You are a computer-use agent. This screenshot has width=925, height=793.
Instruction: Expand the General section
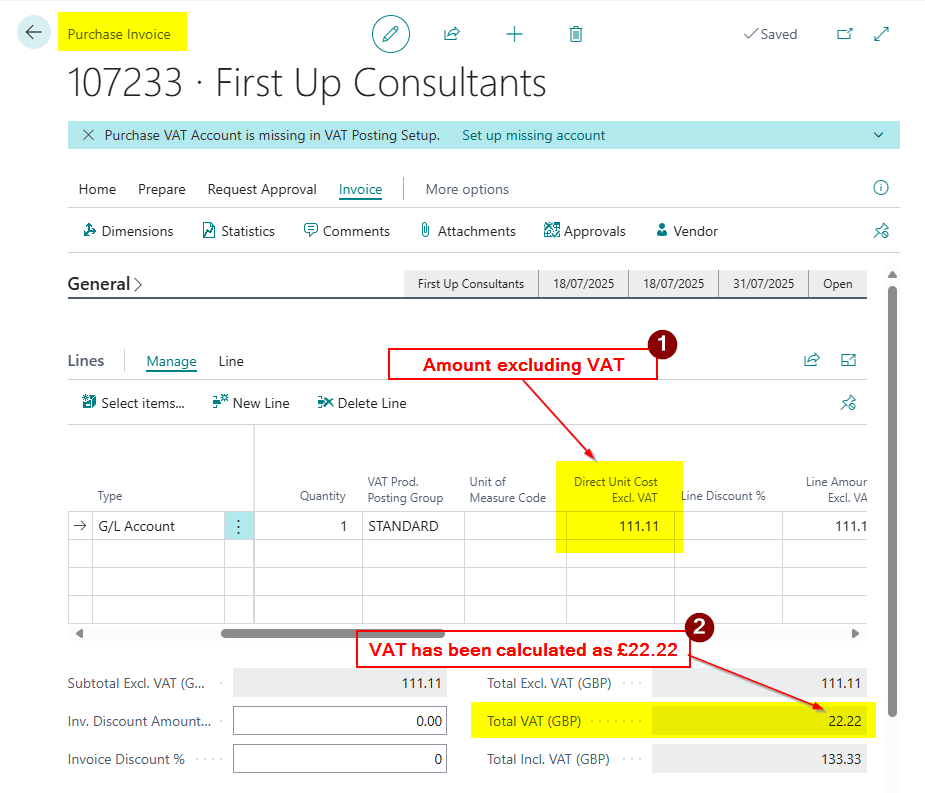pos(105,284)
